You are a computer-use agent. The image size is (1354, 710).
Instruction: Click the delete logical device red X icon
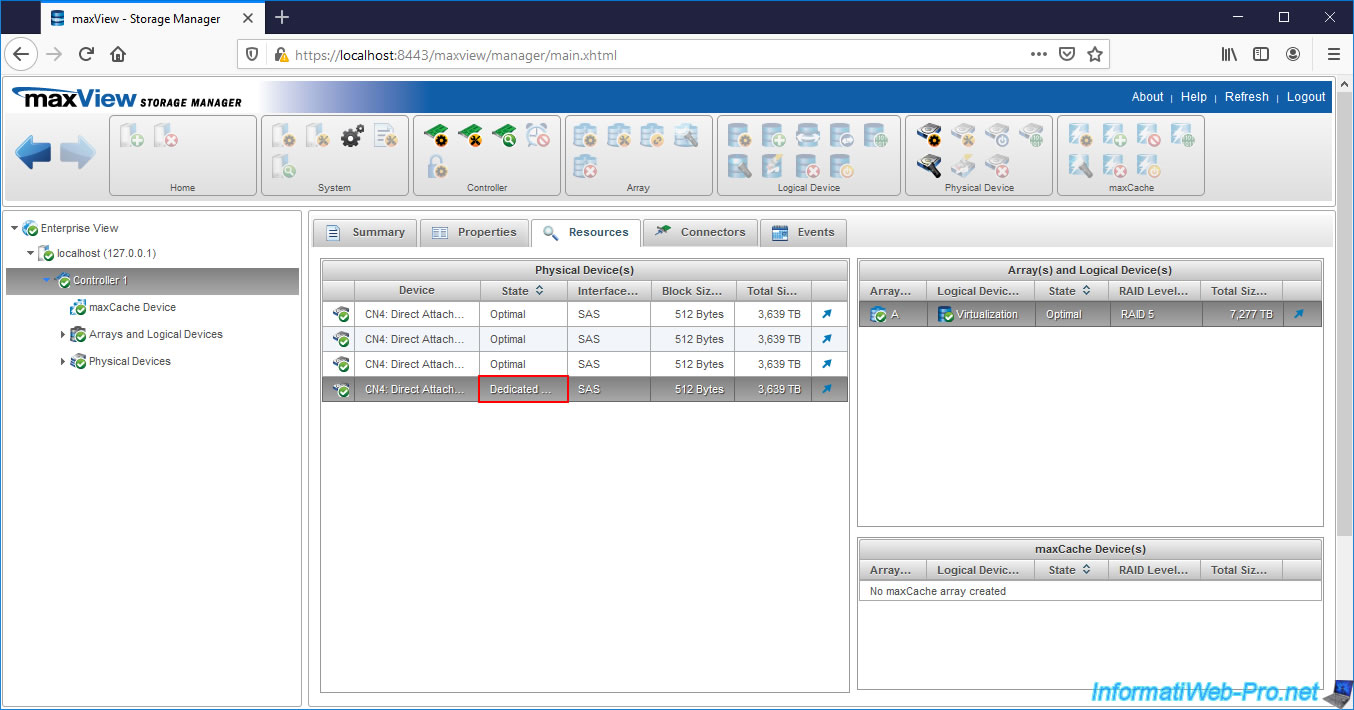(807, 167)
